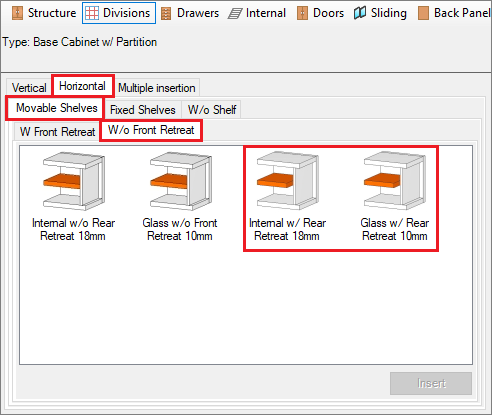This screenshot has width=492, height=415.
Task: Select the Movable Shelves tab
Action: tap(55, 108)
